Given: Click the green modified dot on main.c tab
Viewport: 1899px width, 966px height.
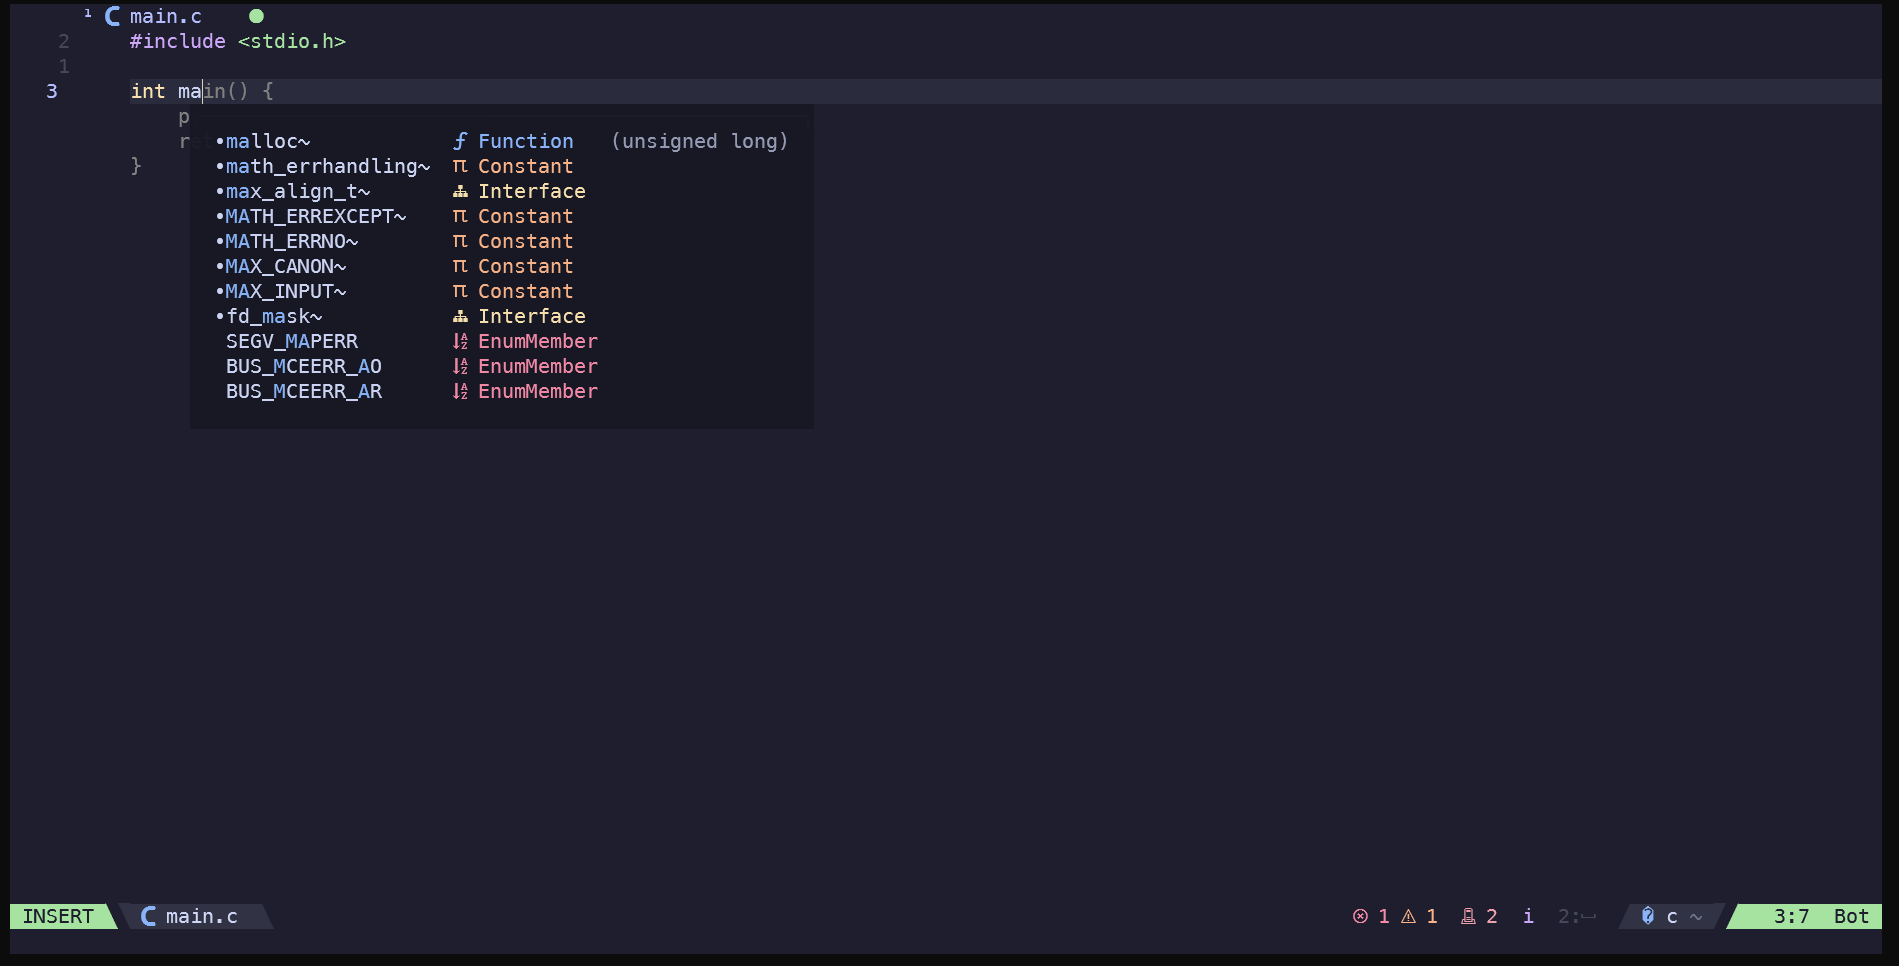Looking at the screenshot, I should click(256, 16).
